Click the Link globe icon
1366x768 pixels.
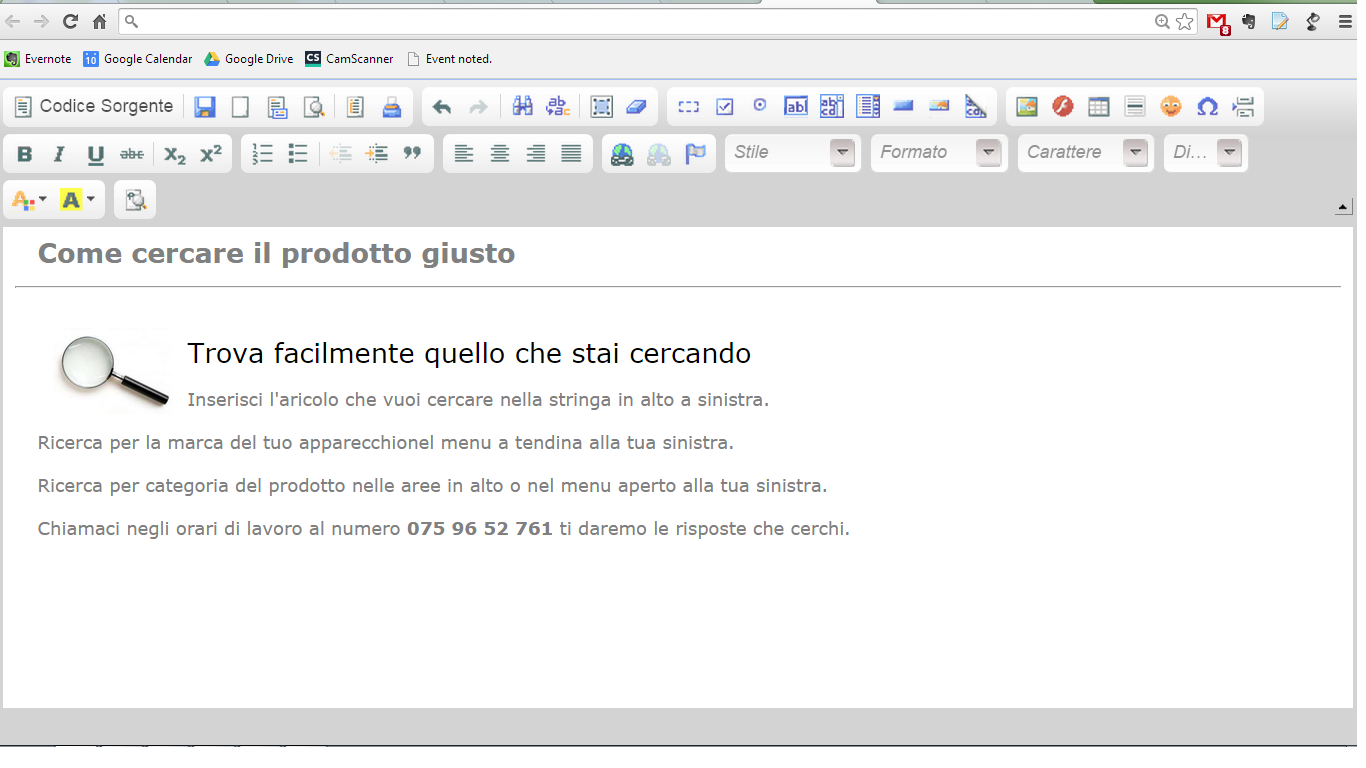[623, 154]
